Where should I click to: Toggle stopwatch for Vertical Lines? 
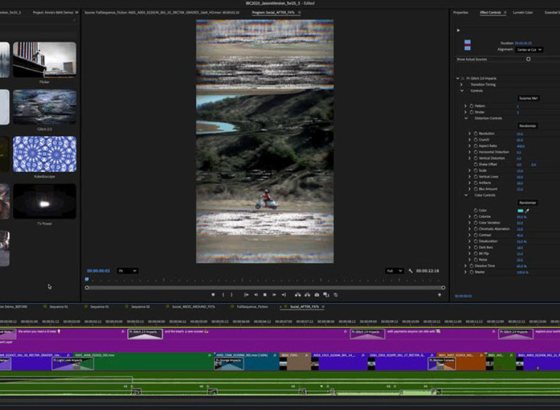[x=476, y=176]
